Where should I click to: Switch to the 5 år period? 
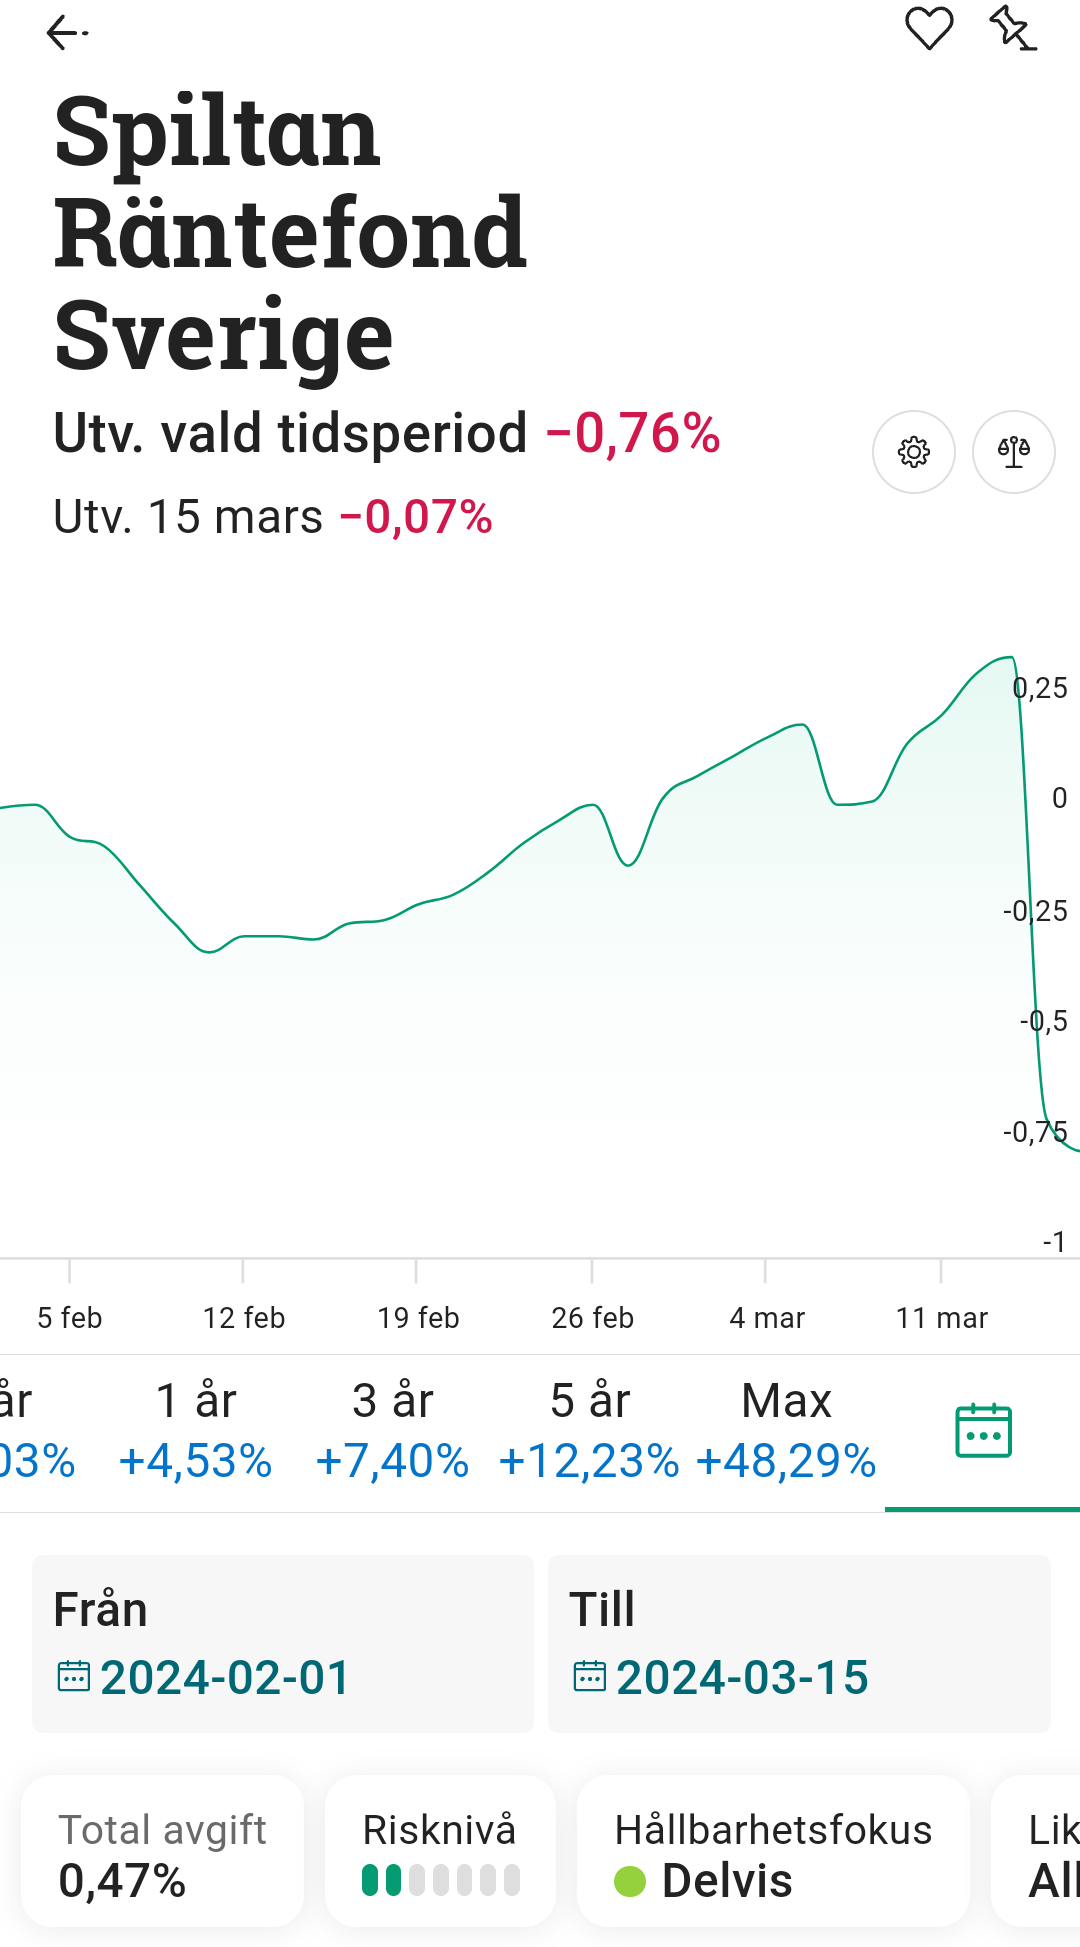tap(590, 1431)
